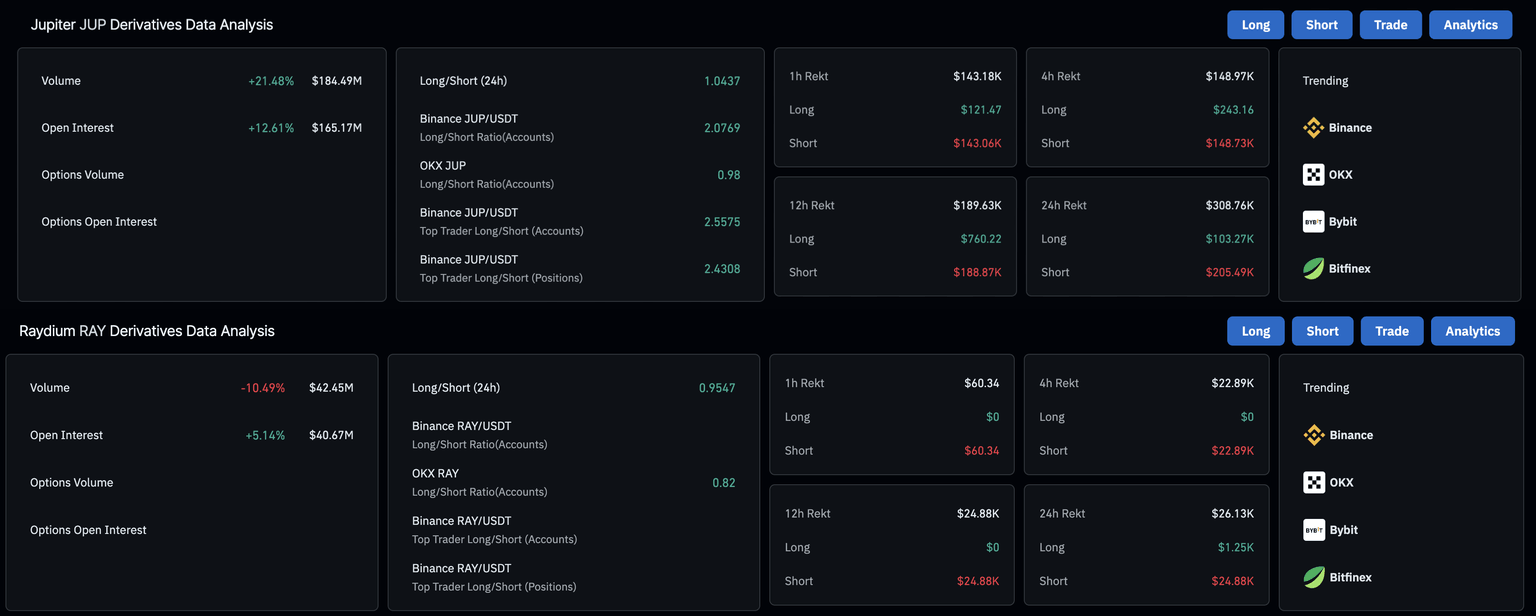Screen dimensions: 1536x616
Task: Select the OKX RAY Long/Short Ratio row
Action: pyautogui.click(x=573, y=482)
